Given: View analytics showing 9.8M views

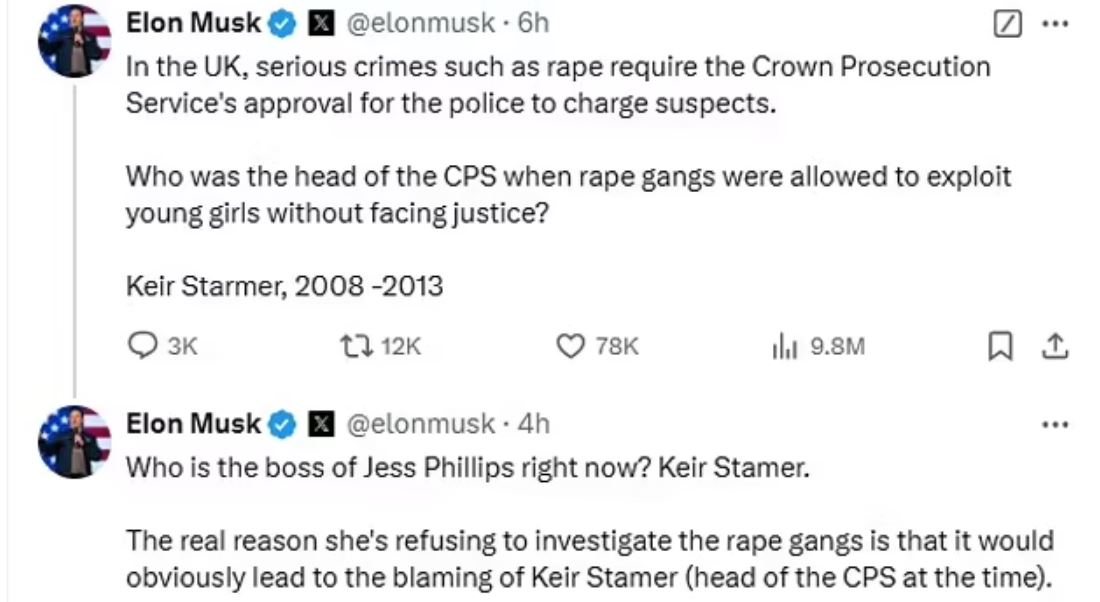Looking at the screenshot, I should pyautogui.click(x=783, y=346).
